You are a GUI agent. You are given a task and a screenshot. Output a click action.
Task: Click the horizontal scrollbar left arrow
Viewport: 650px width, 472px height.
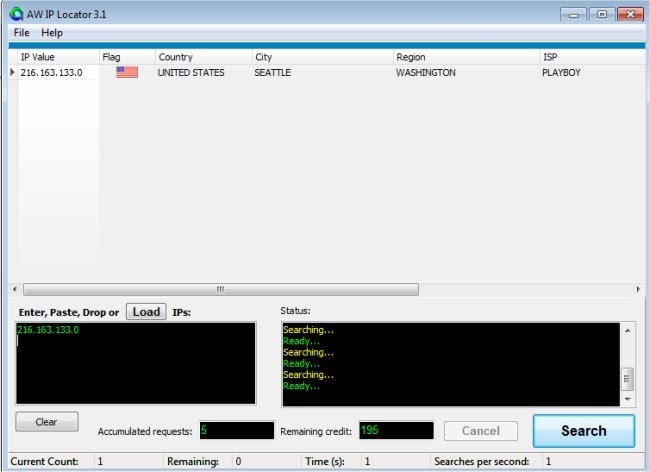tap(15, 289)
